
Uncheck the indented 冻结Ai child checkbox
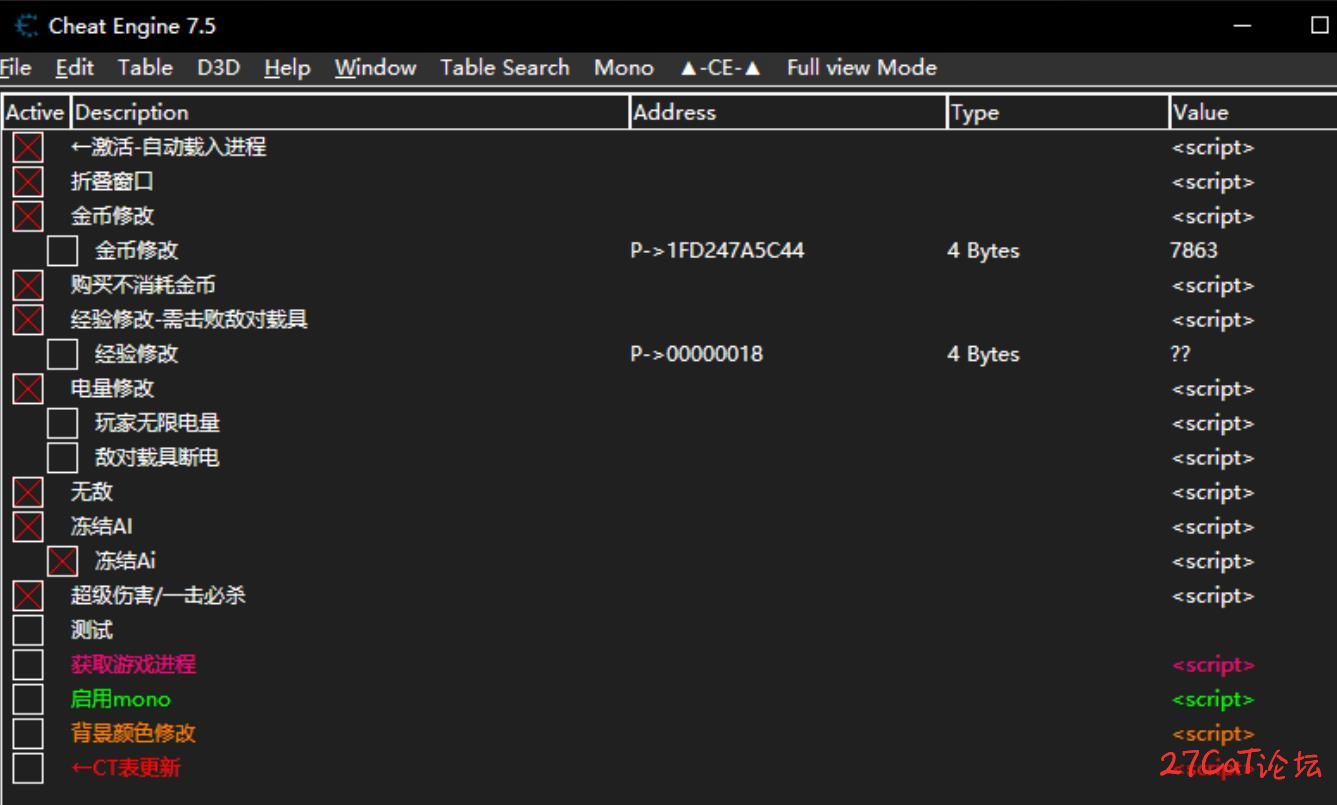[62, 561]
